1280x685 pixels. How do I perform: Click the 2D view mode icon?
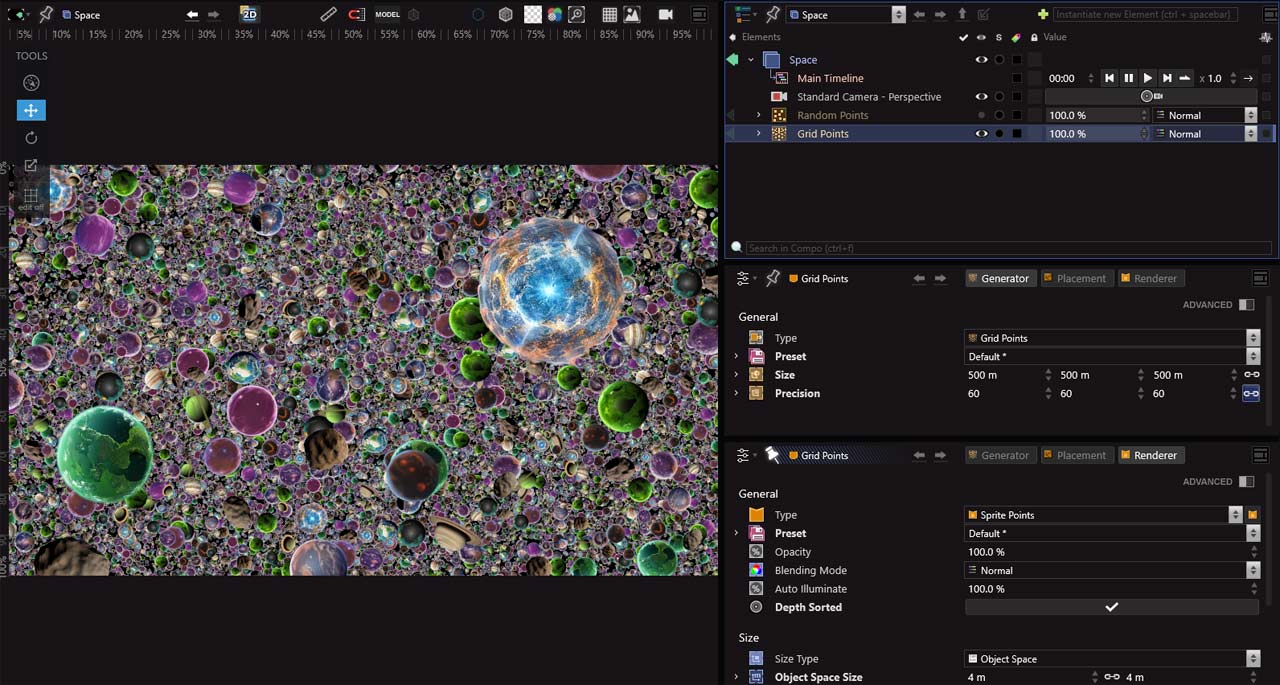click(x=249, y=14)
